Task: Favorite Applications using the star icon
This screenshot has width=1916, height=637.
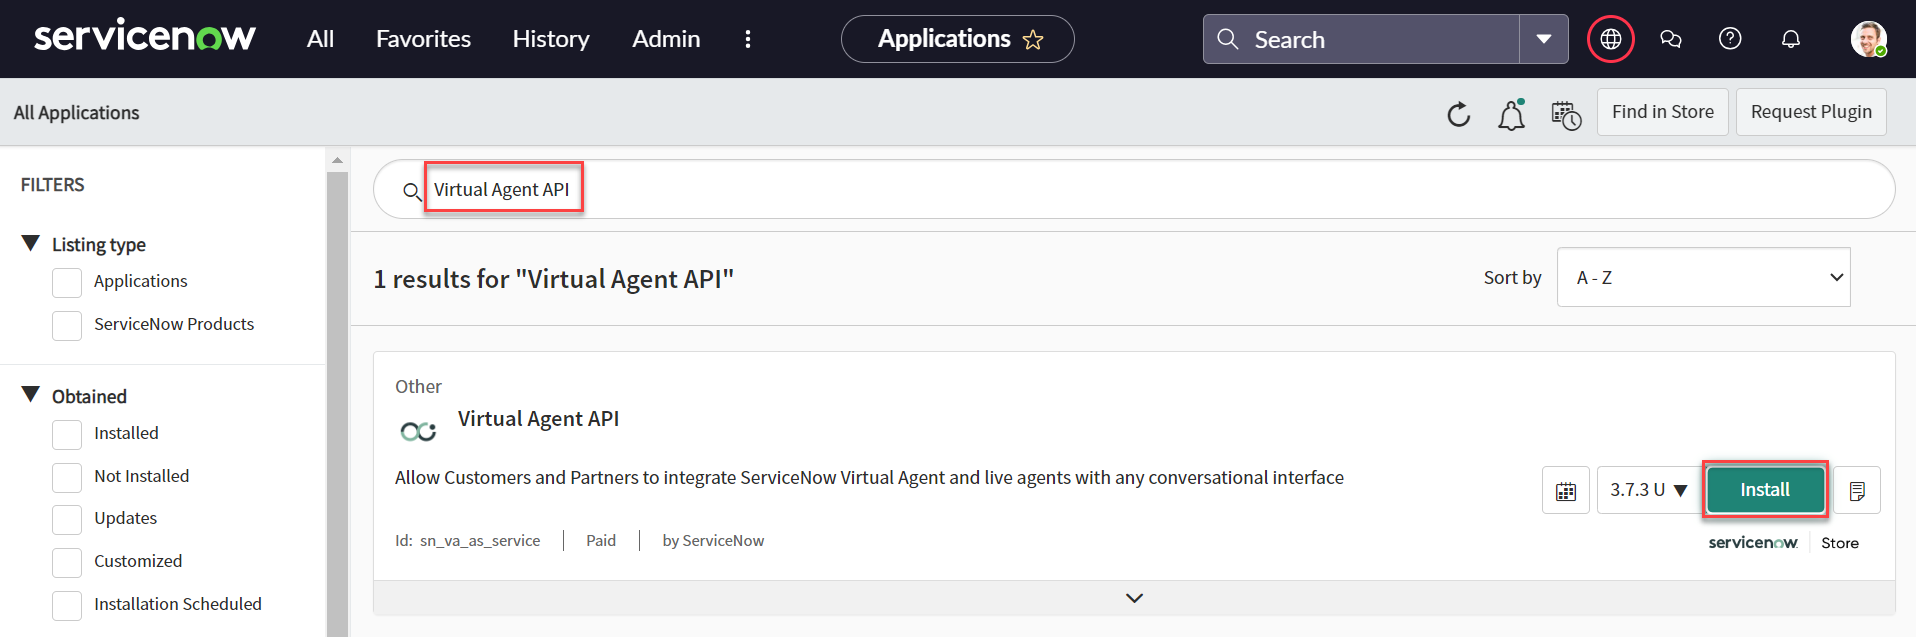Action: pos(1033,40)
